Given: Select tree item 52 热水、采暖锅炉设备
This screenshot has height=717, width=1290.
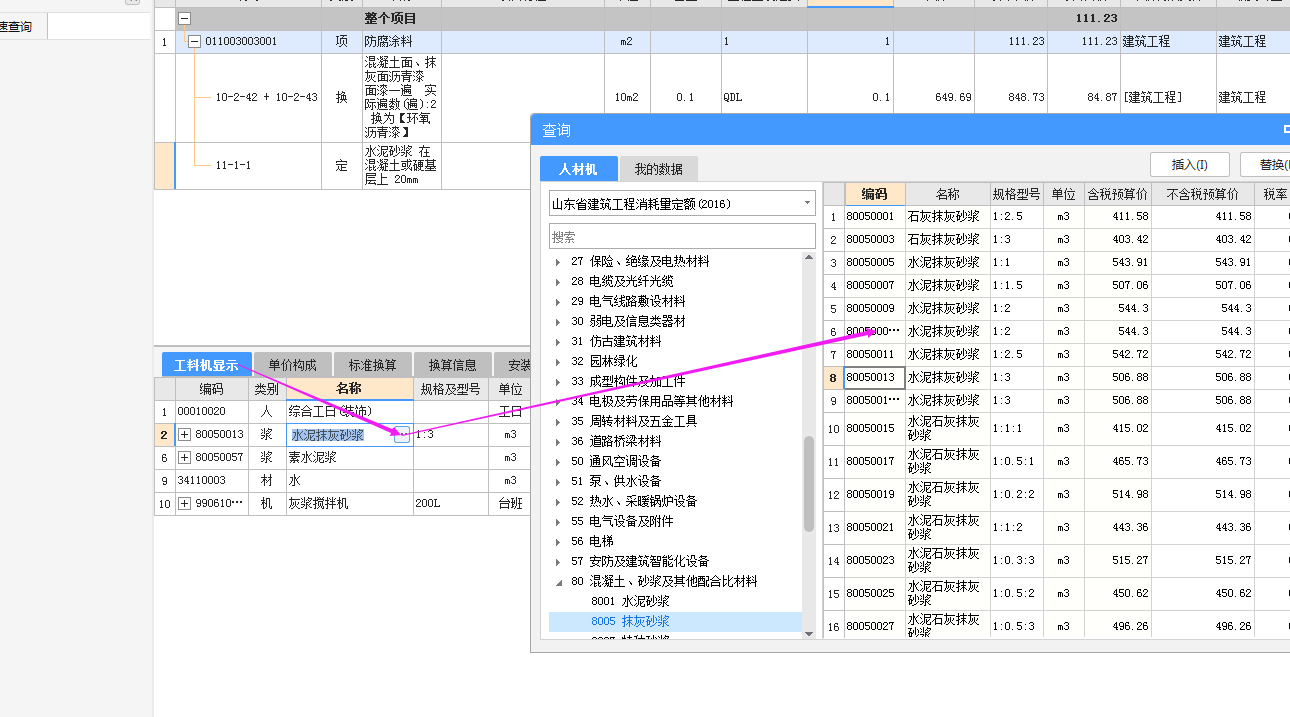Looking at the screenshot, I should click(634, 502).
